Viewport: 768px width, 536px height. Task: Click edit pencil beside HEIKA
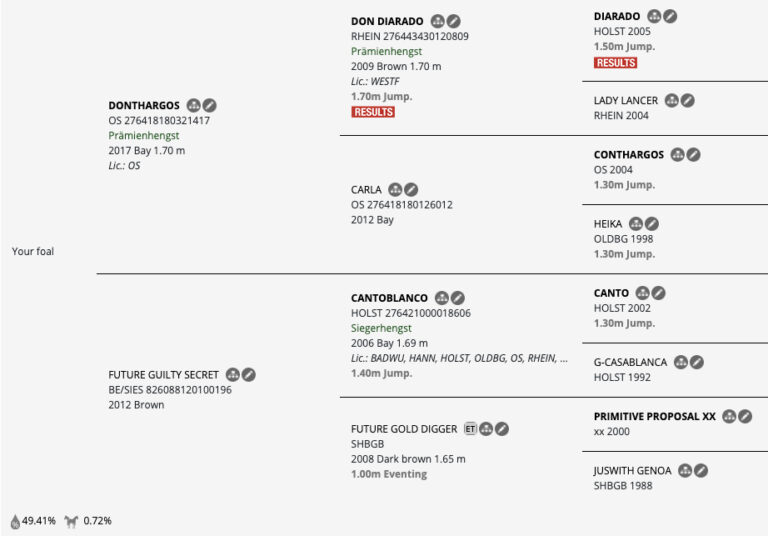tap(652, 224)
